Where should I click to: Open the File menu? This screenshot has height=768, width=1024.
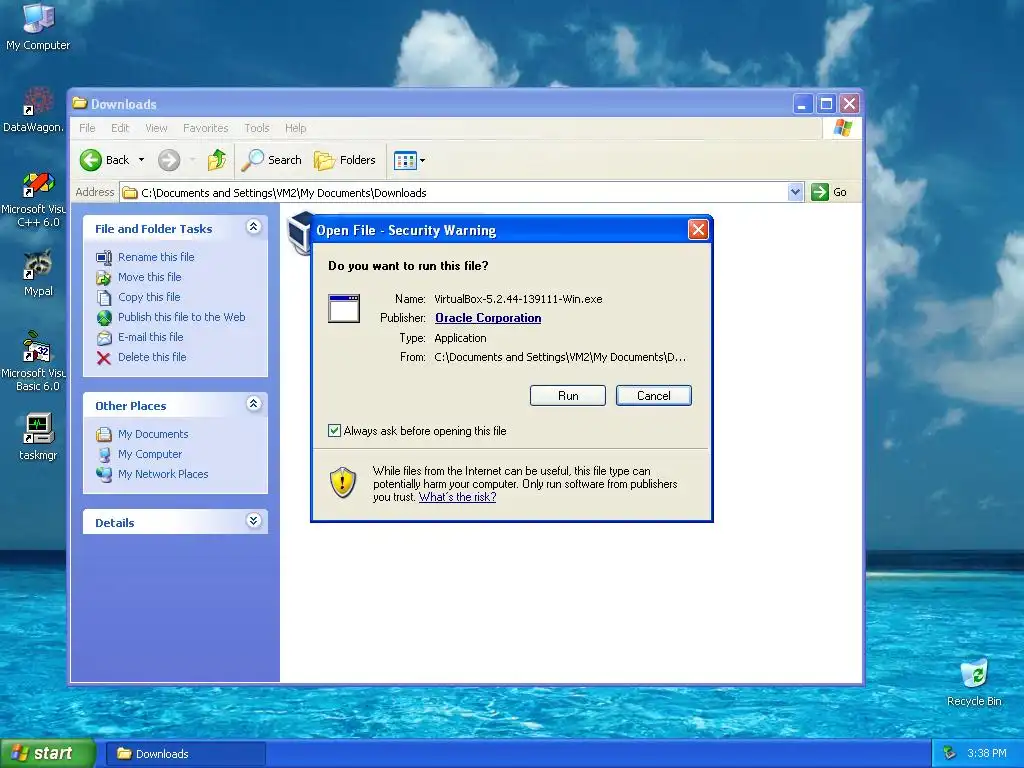pyautogui.click(x=87, y=128)
